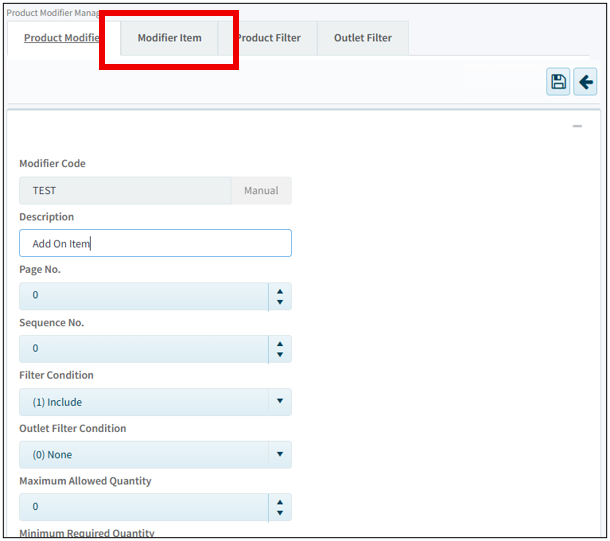Increase Page No. with up arrow
This screenshot has width=610, height=541.
(280, 290)
